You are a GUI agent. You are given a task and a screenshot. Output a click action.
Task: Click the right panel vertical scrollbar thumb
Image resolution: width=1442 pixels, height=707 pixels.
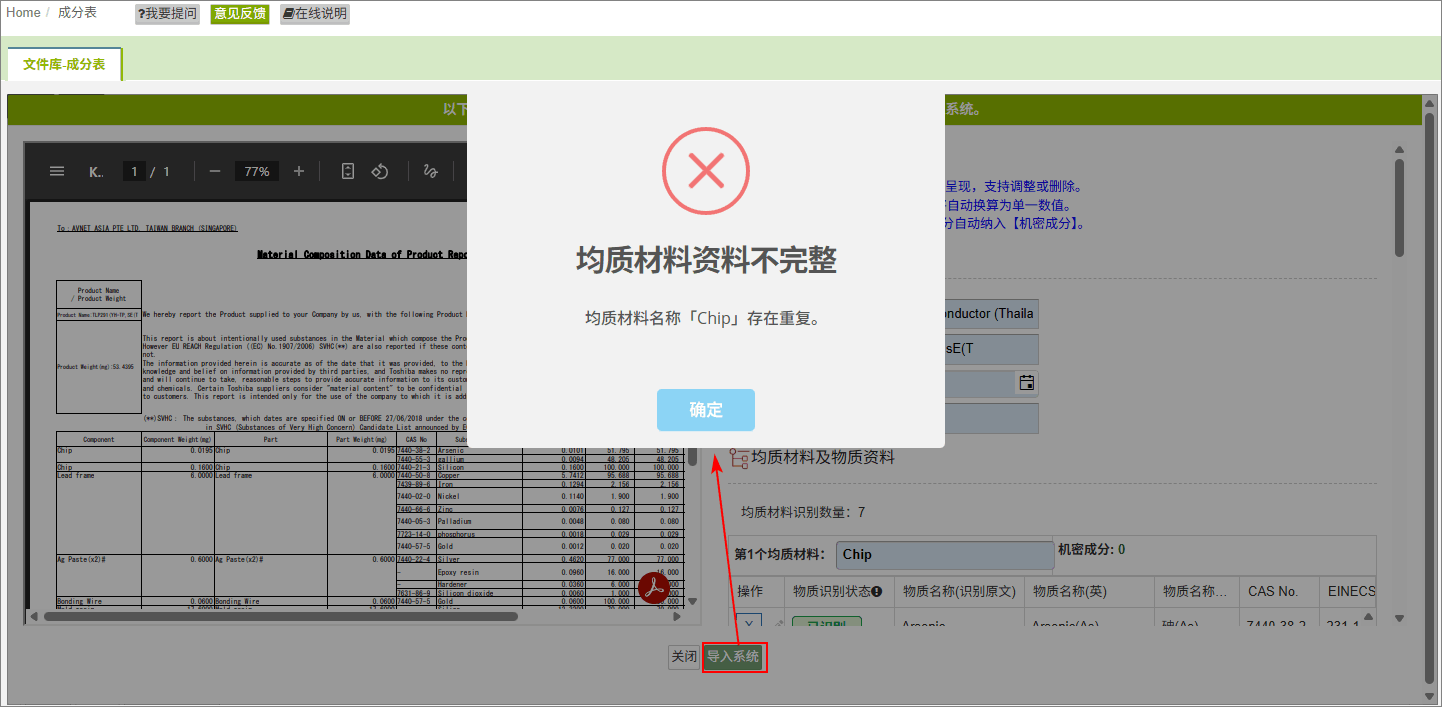[x=1400, y=207]
